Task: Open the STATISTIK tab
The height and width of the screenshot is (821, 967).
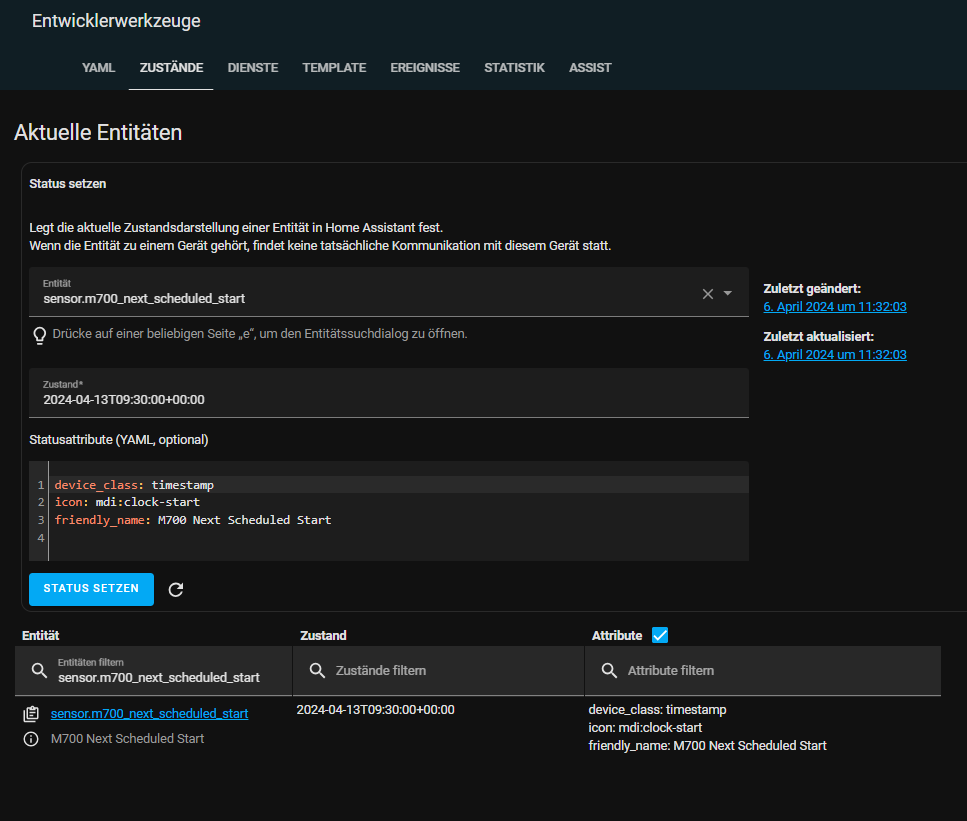Action: (x=514, y=67)
